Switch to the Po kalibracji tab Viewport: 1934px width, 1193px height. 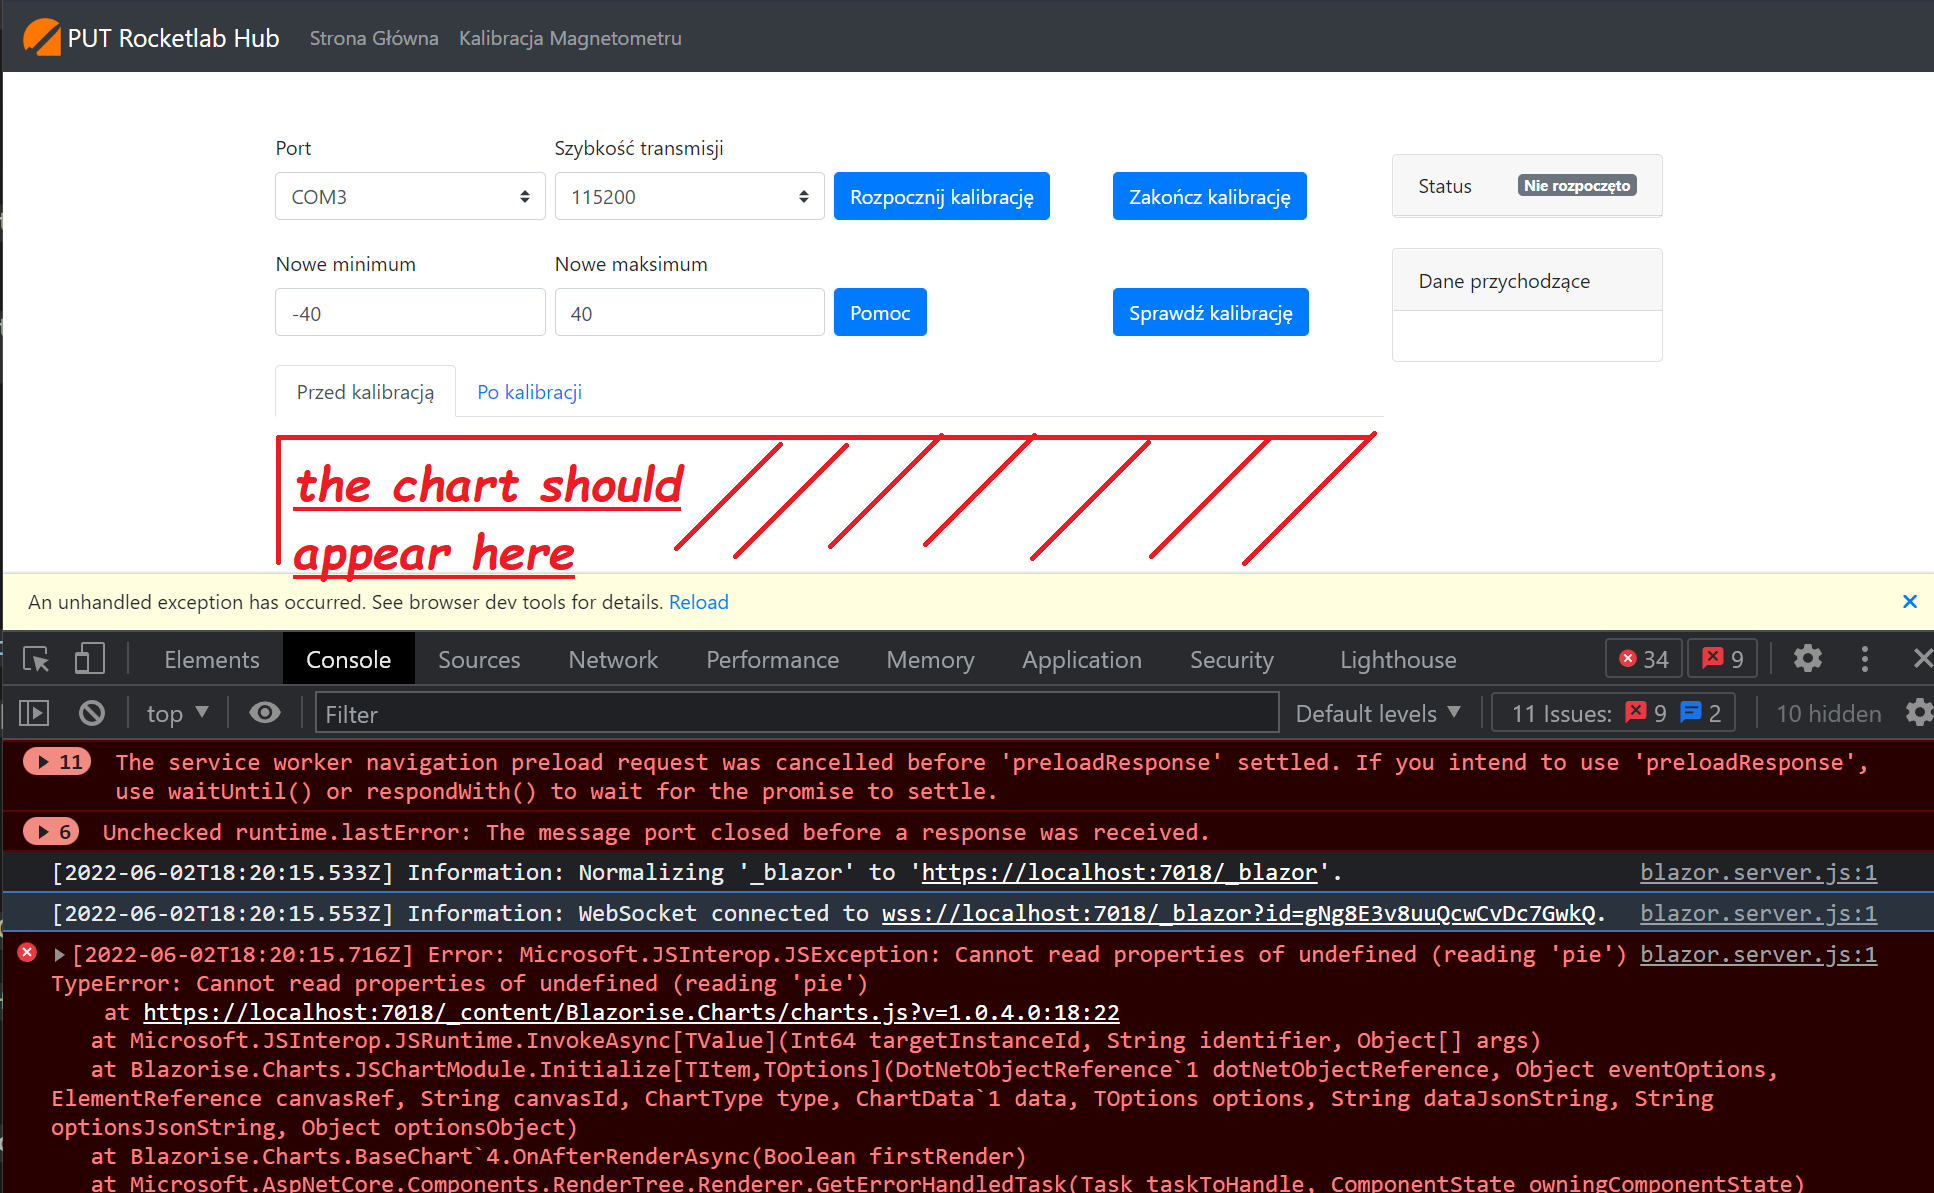529,391
